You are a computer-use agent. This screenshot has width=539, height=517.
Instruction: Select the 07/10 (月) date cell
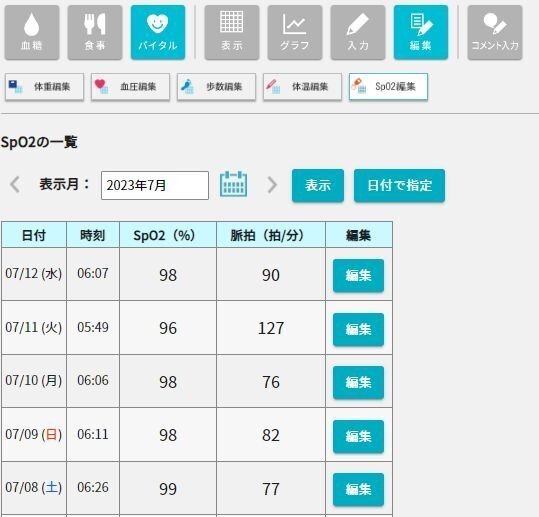click(x=34, y=381)
